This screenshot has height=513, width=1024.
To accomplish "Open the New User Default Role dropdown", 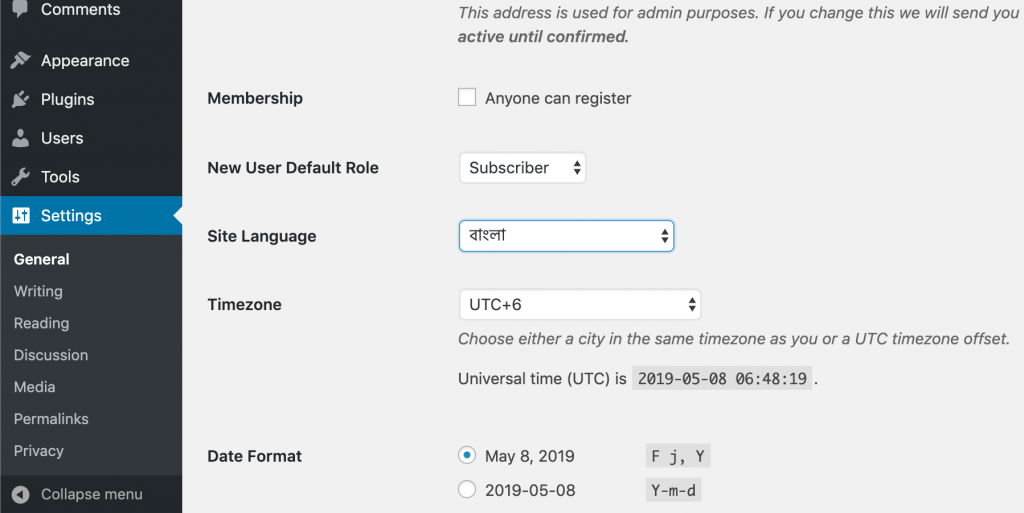I will [x=522, y=168].
